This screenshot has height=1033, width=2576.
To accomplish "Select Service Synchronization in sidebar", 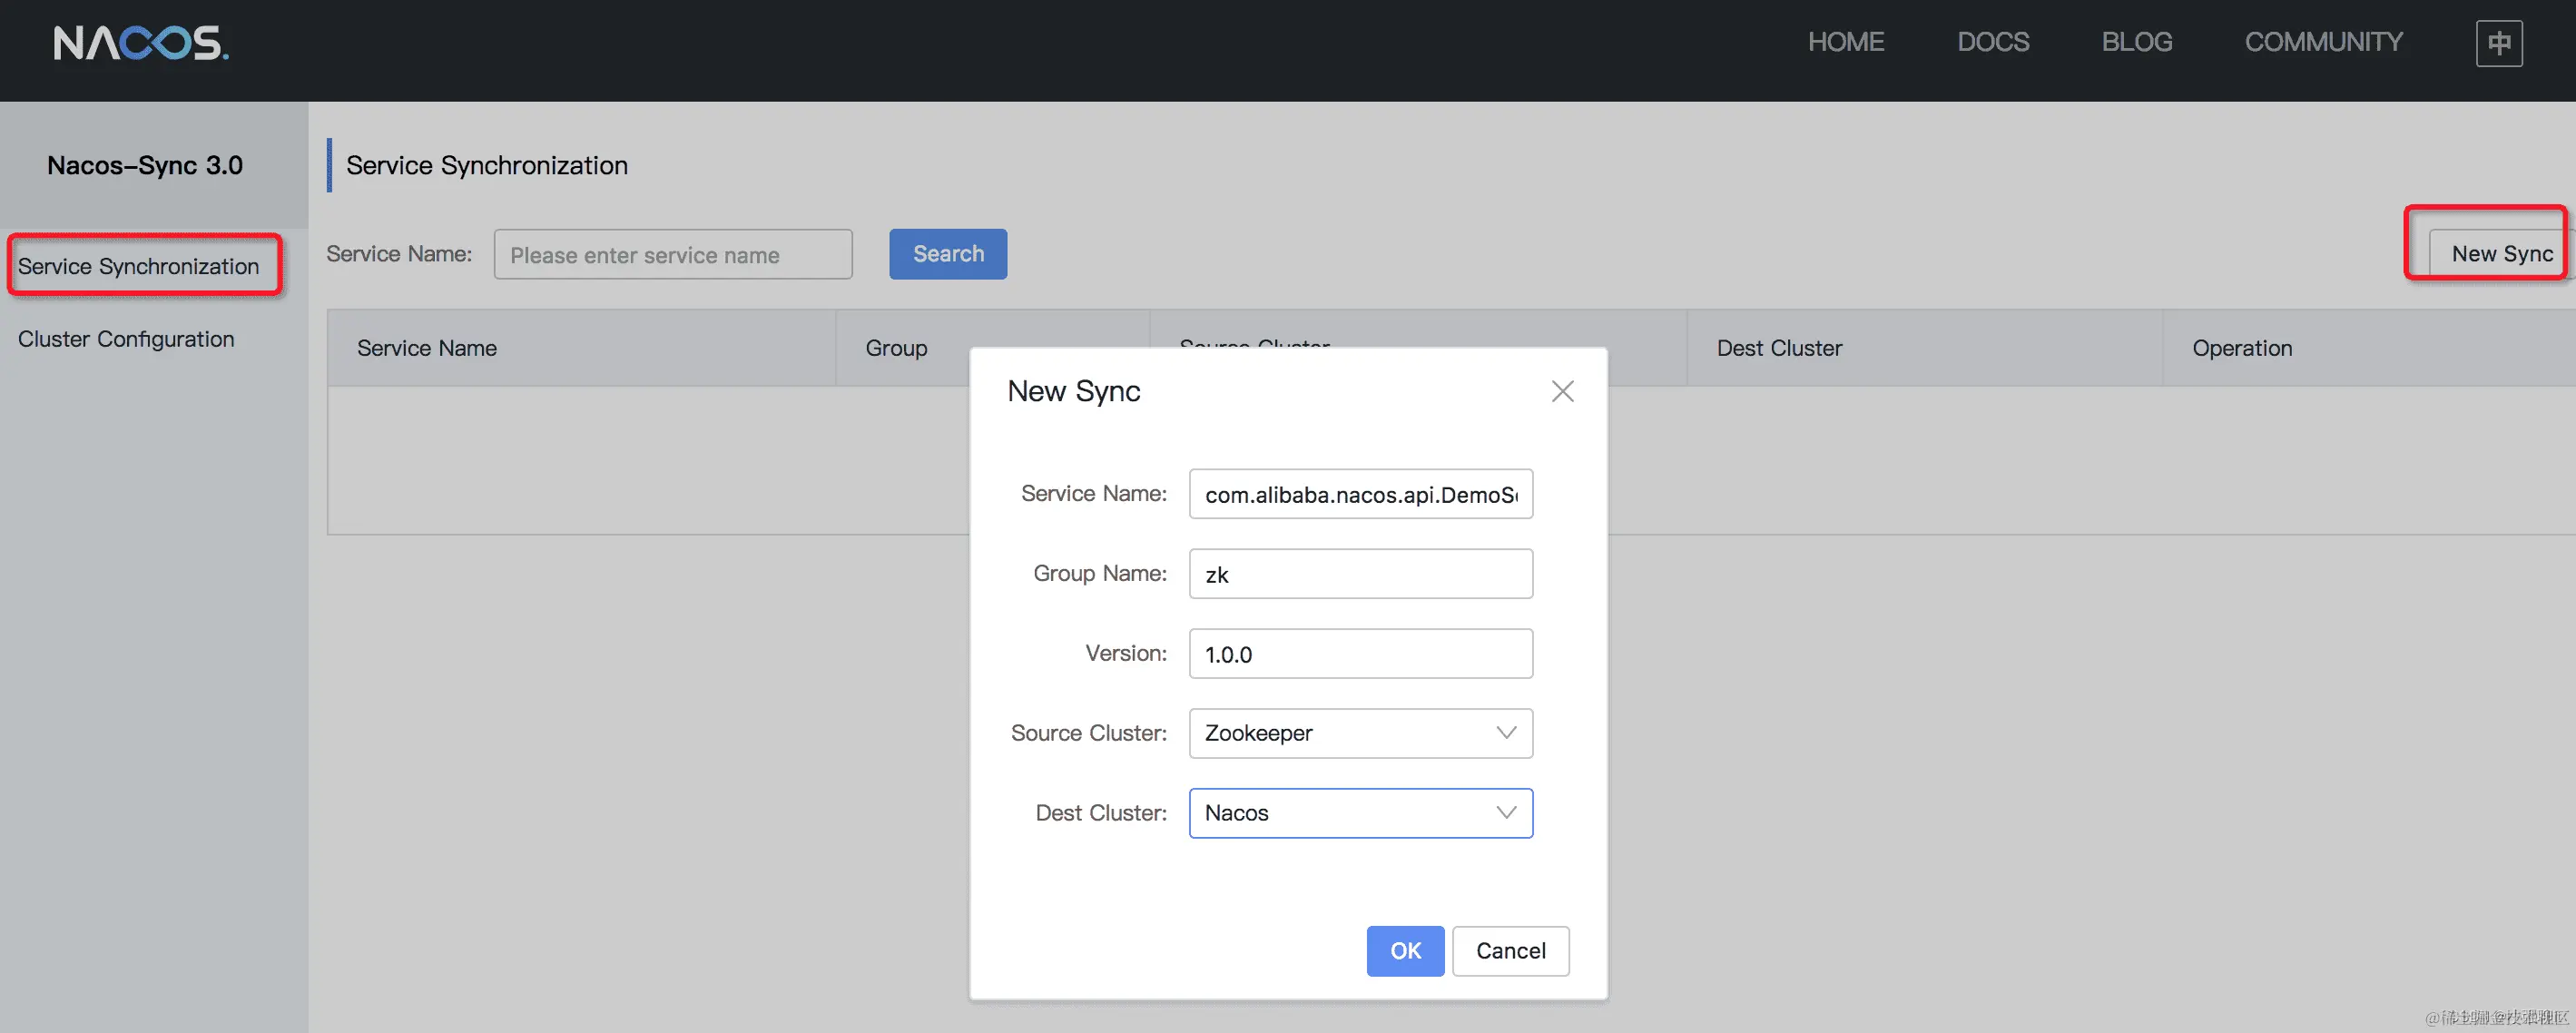I will pos(139,266).
